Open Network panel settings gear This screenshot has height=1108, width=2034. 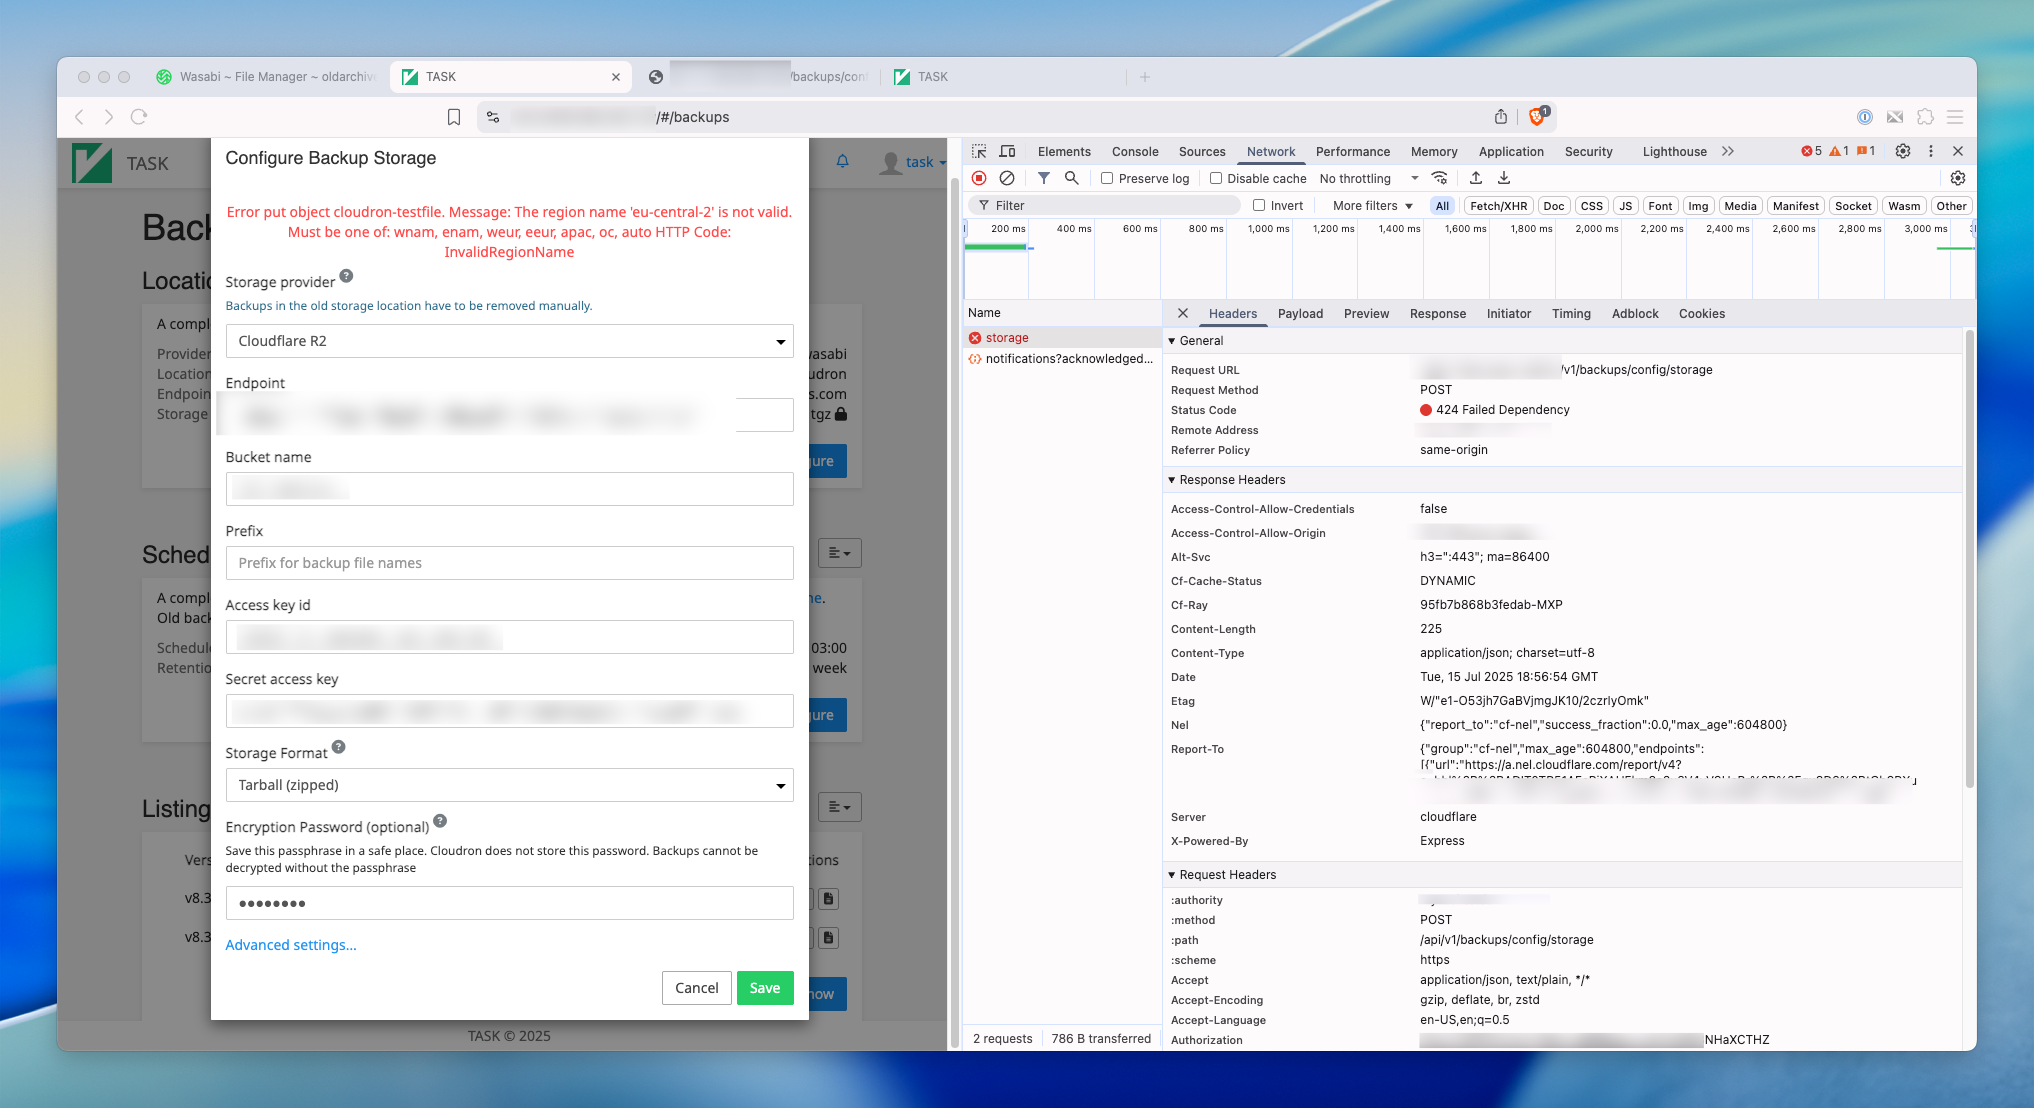coord(1958,178)
